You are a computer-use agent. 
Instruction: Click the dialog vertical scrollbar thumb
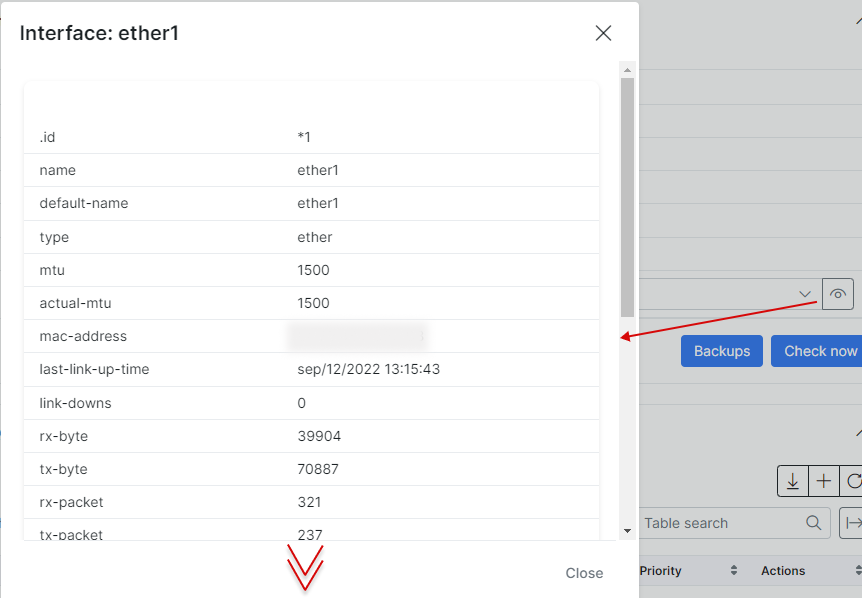[627, 197]
